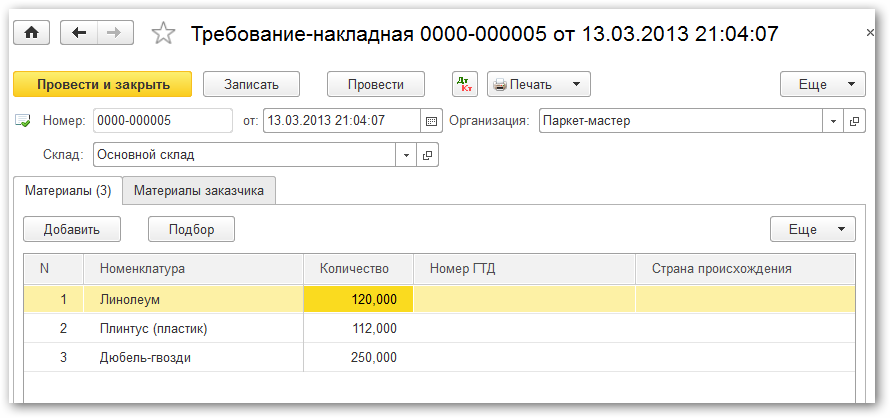Post the document with Провести

[x=376, y=84]
